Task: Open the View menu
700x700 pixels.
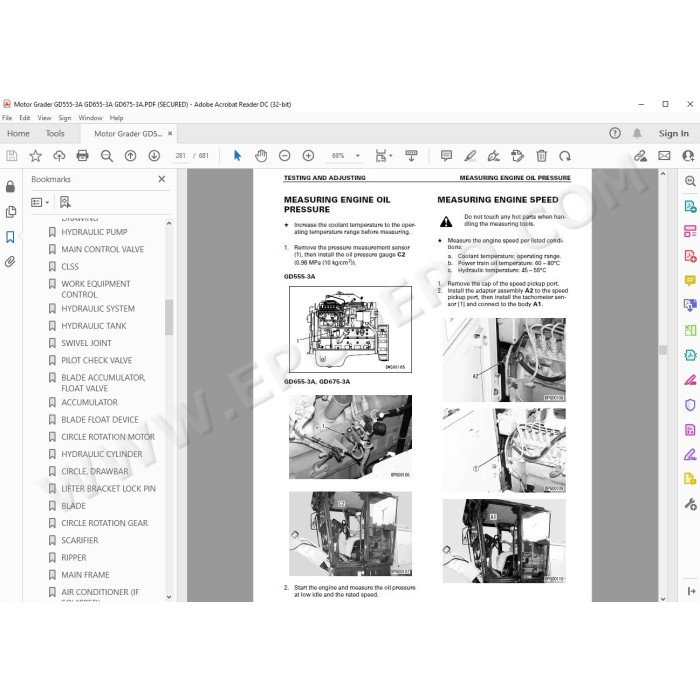Action: 44,118
